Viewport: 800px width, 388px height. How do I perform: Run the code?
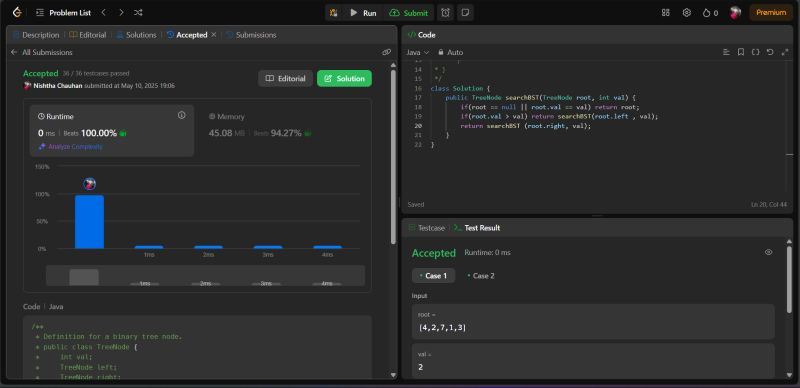coord(363,13)
